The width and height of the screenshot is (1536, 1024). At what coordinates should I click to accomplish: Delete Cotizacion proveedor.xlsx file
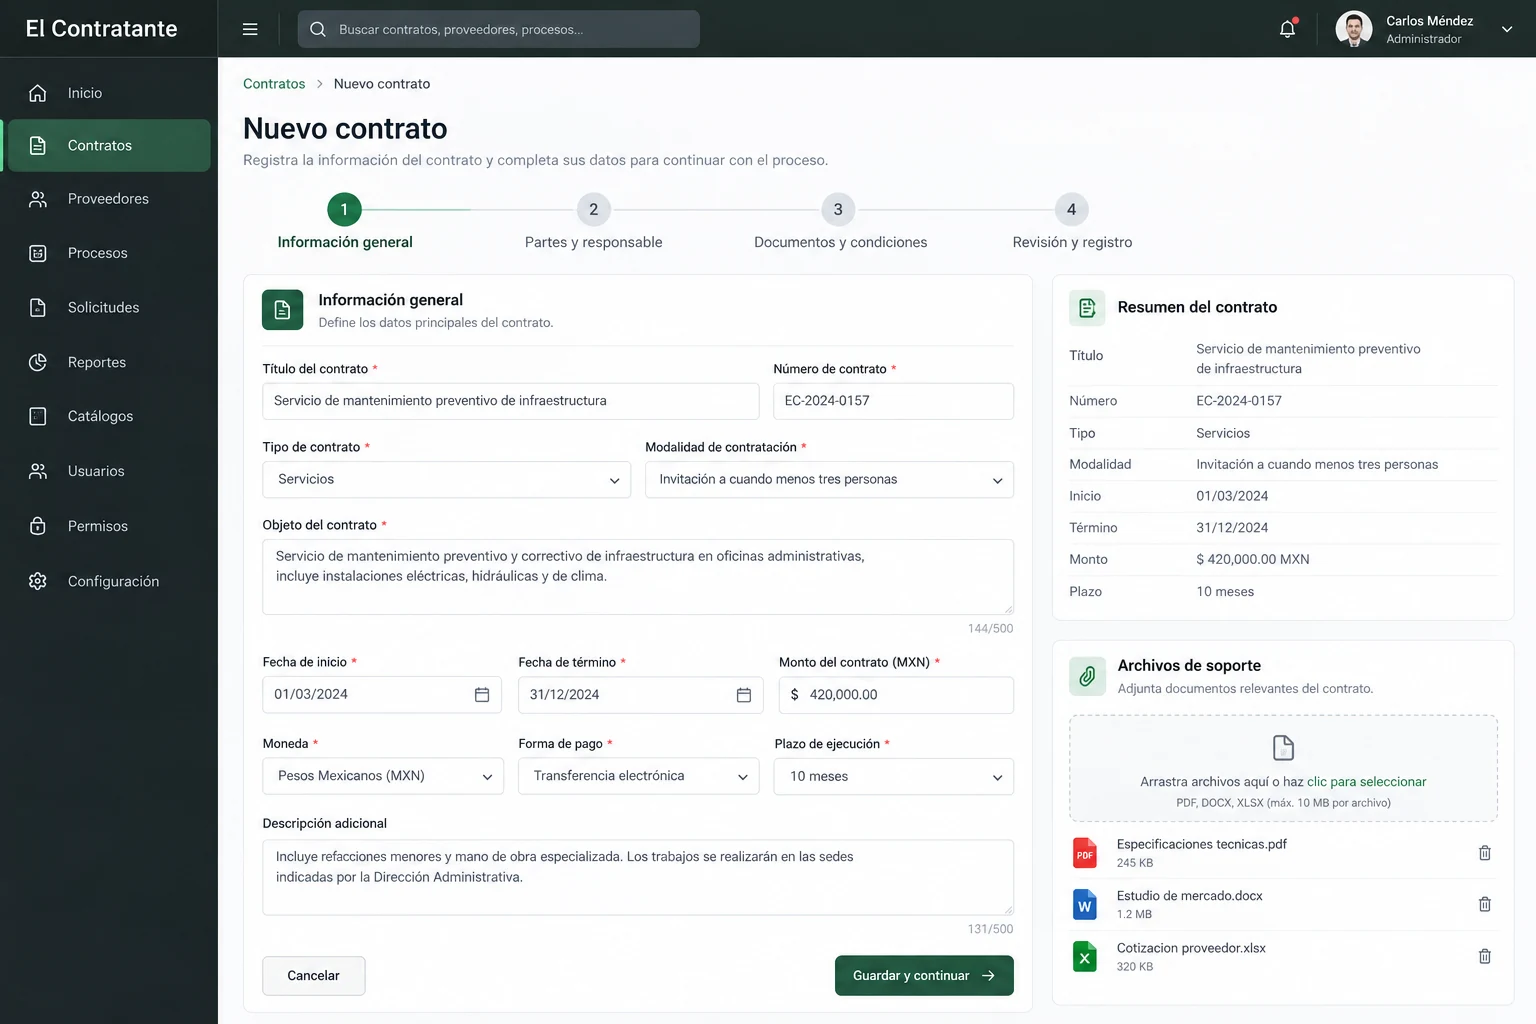pyautogui.click(x=1485, y=956)
